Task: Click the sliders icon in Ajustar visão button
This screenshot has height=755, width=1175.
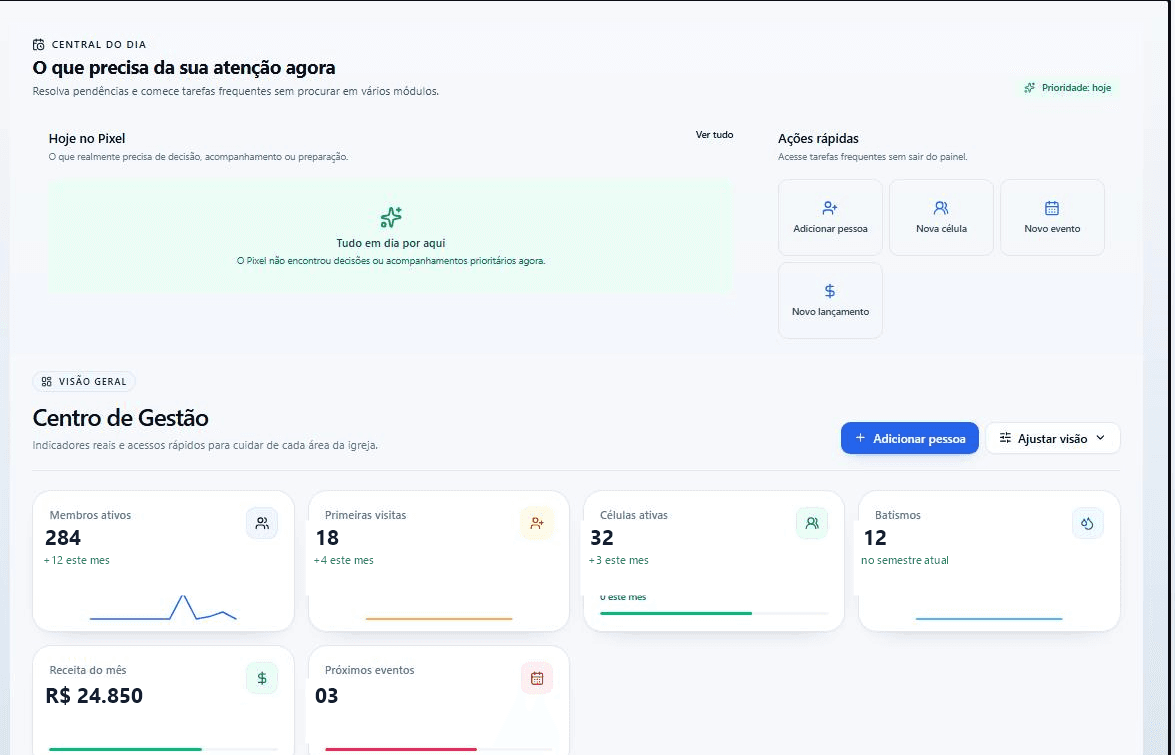Action: (x=1006, y=438)
